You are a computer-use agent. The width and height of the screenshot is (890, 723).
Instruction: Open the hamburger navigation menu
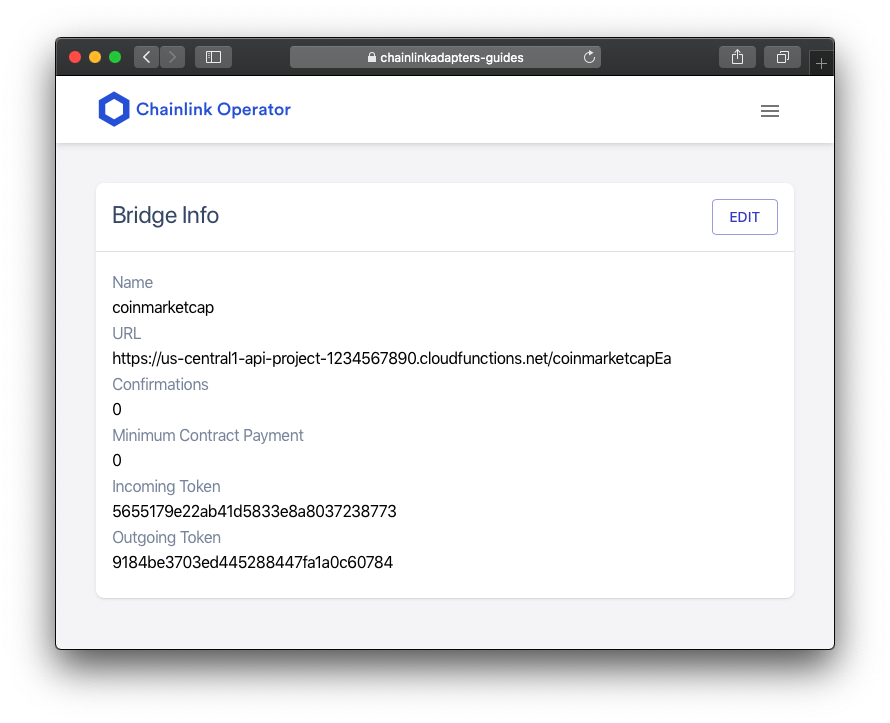(770, 111)
